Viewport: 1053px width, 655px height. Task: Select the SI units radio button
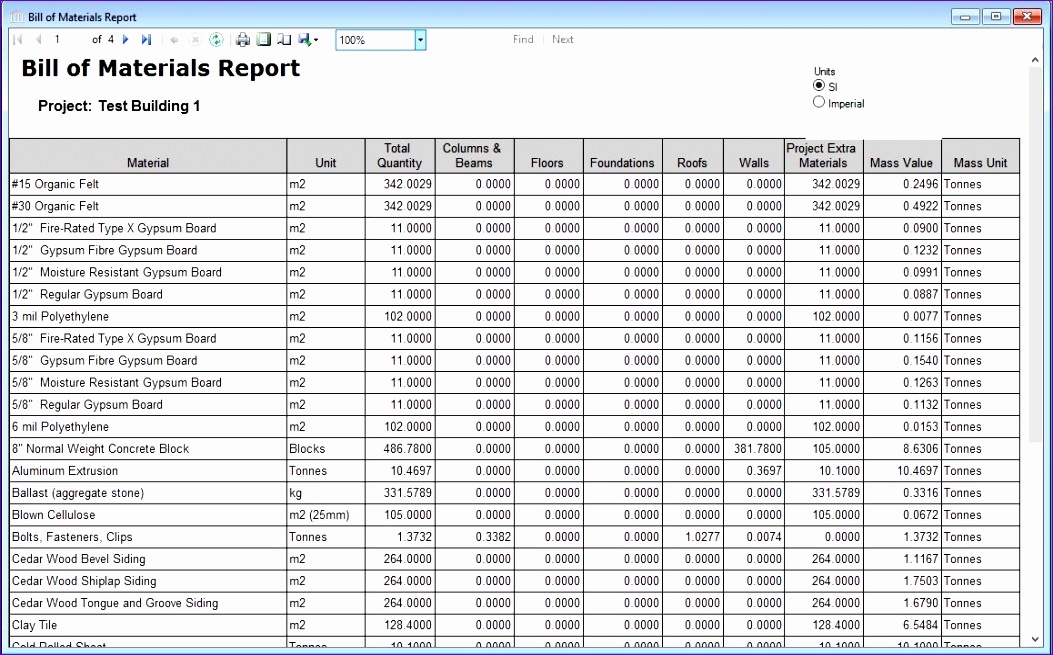818,85
